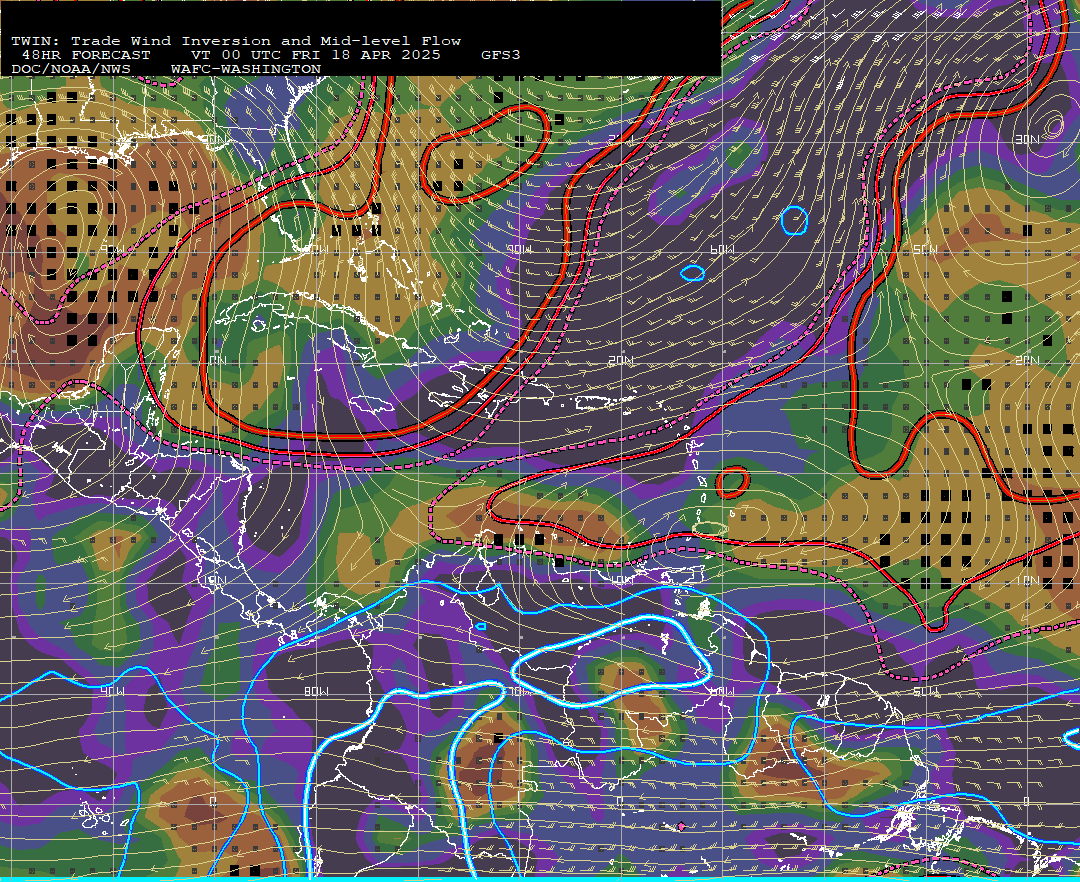Click the 80W longitude label near the Bahamas
The width and height of the screenshot is (1080, 882).
pos(318,249)
